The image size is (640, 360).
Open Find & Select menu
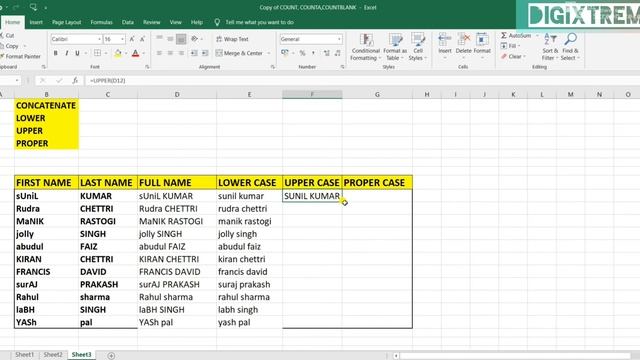pyautogui.click(x=570, y=47)
